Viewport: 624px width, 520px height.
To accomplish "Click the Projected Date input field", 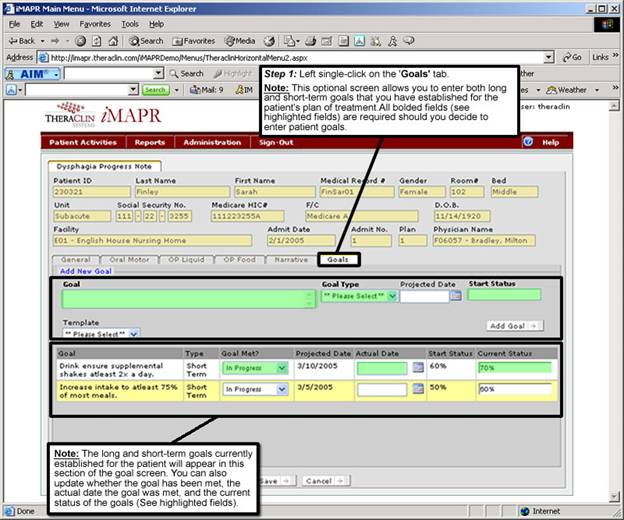I will click(425, 296).
